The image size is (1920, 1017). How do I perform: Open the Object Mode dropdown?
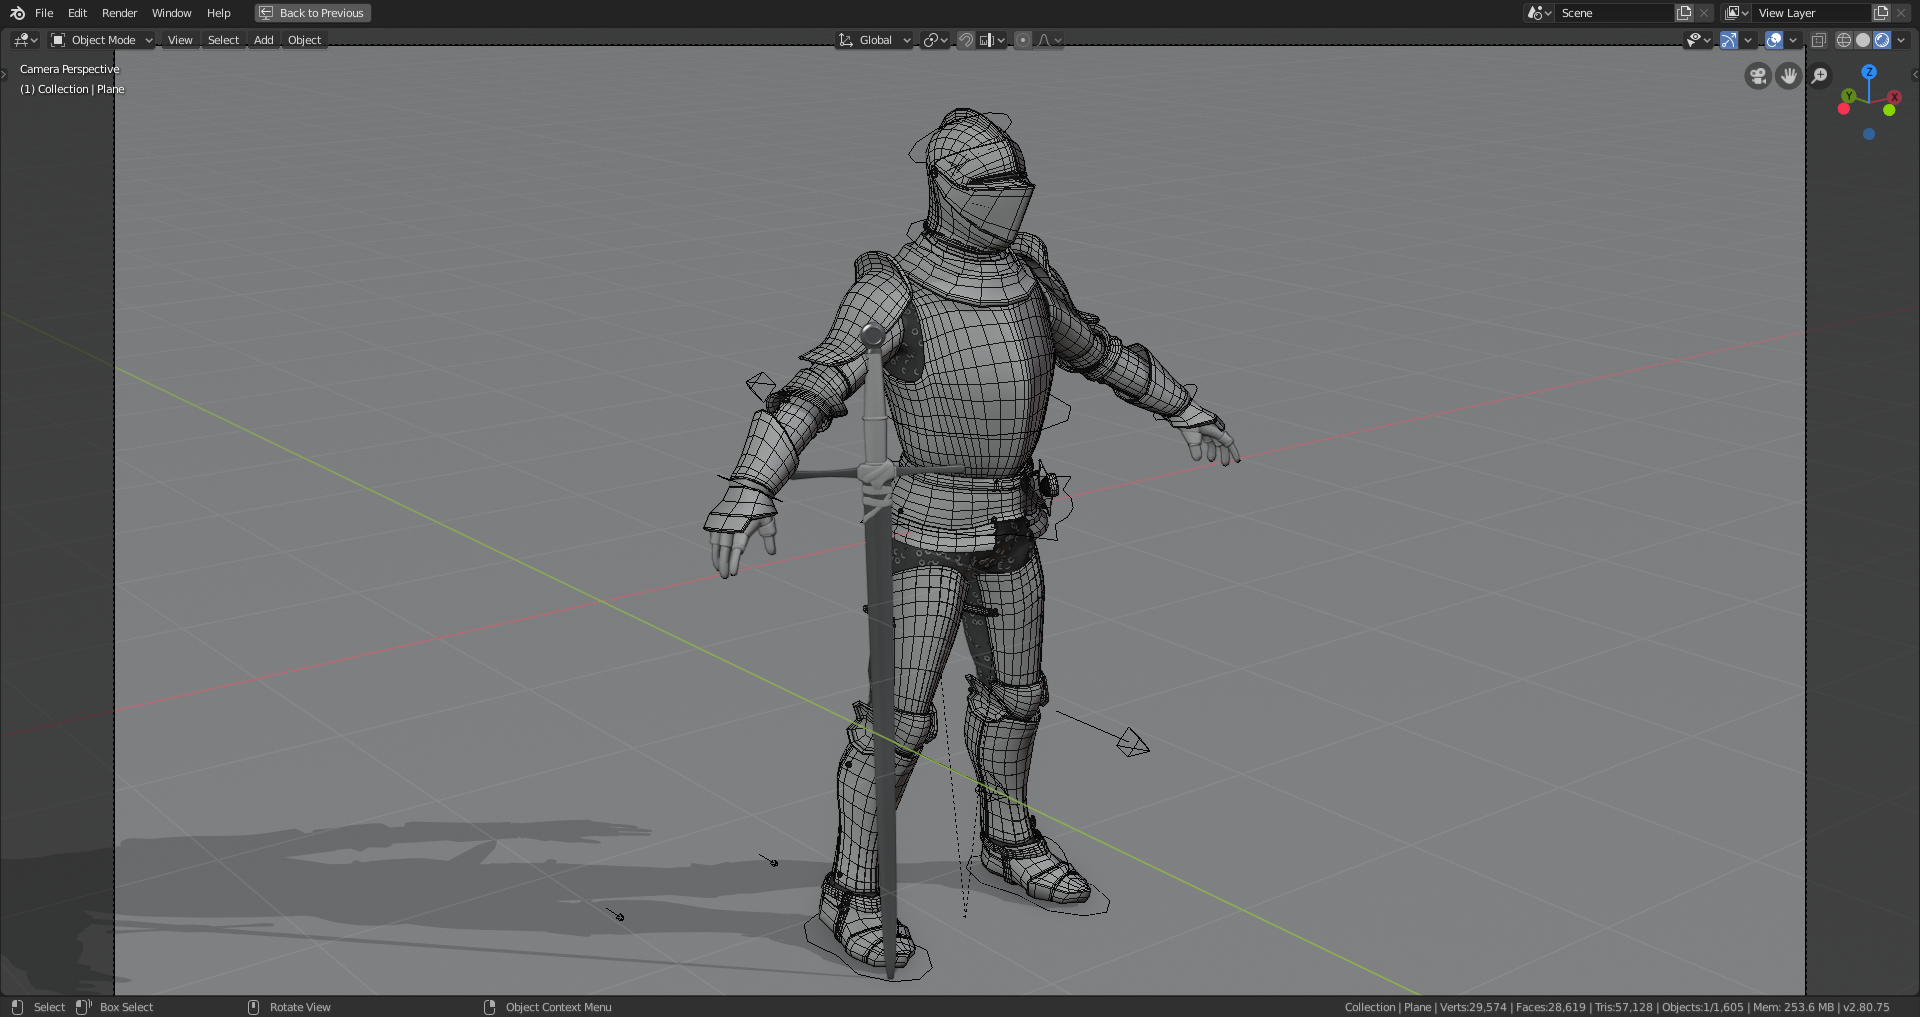[x=101, y=40]
